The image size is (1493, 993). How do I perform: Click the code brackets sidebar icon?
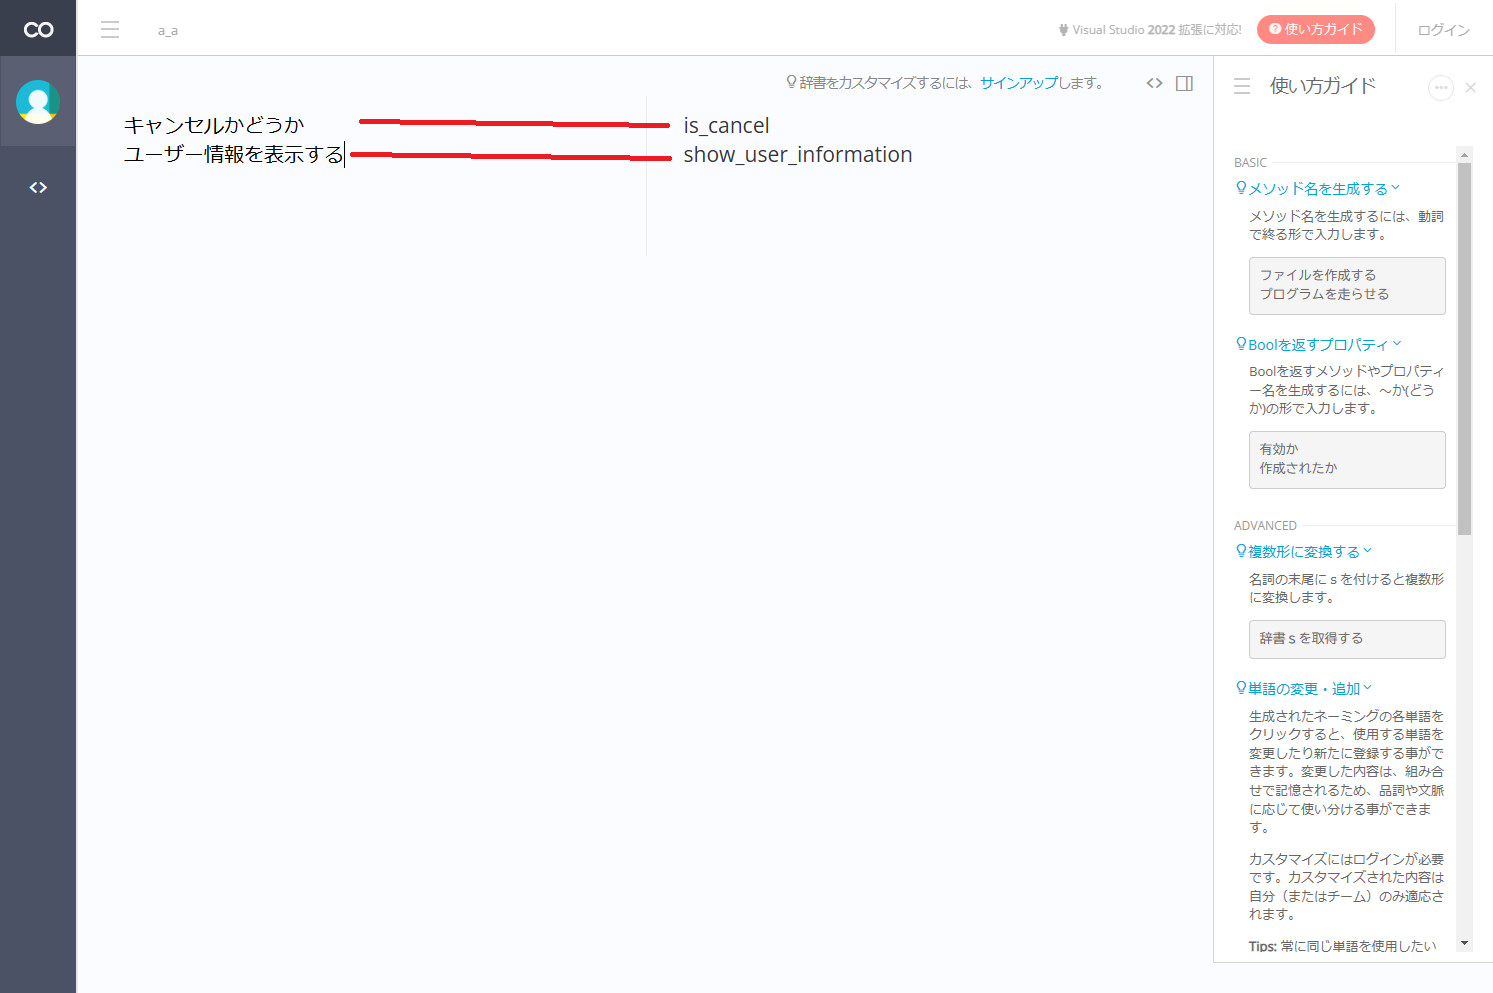click(x=38, y=188)
